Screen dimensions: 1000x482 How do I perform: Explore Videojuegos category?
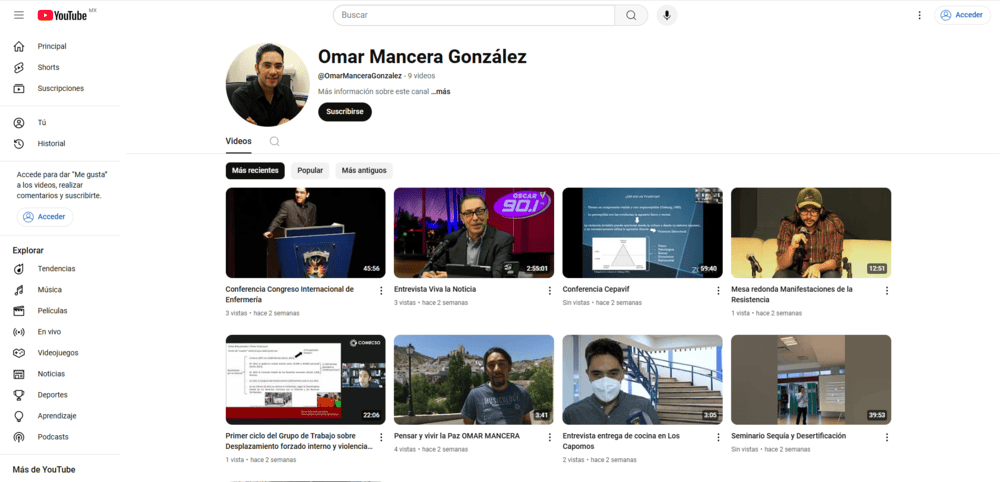[60, 353]
